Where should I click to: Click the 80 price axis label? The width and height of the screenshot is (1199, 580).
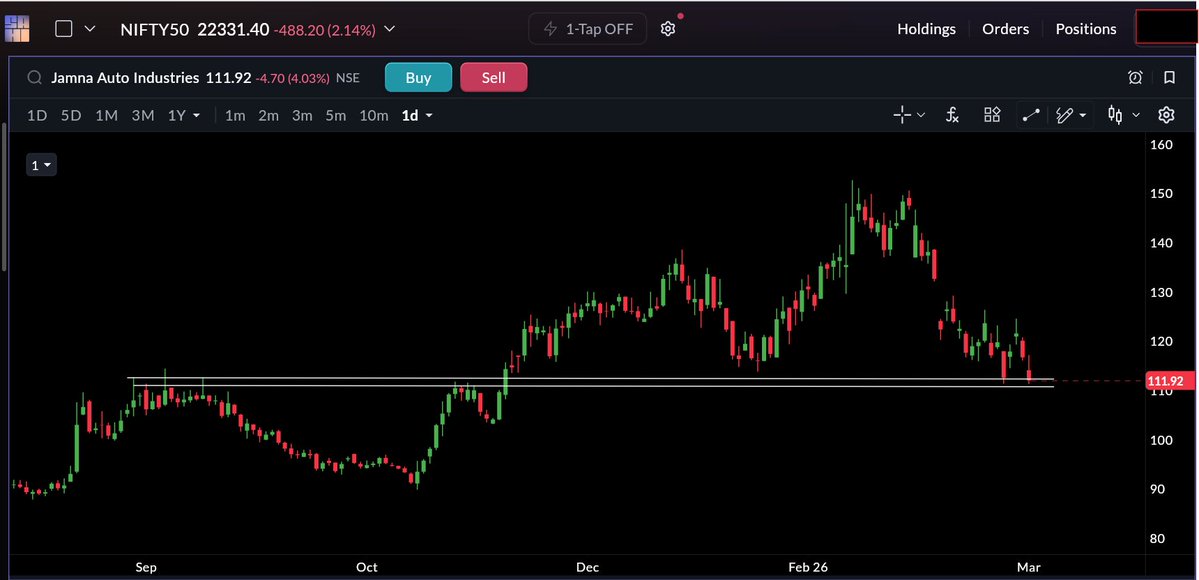coord(1159,539)
